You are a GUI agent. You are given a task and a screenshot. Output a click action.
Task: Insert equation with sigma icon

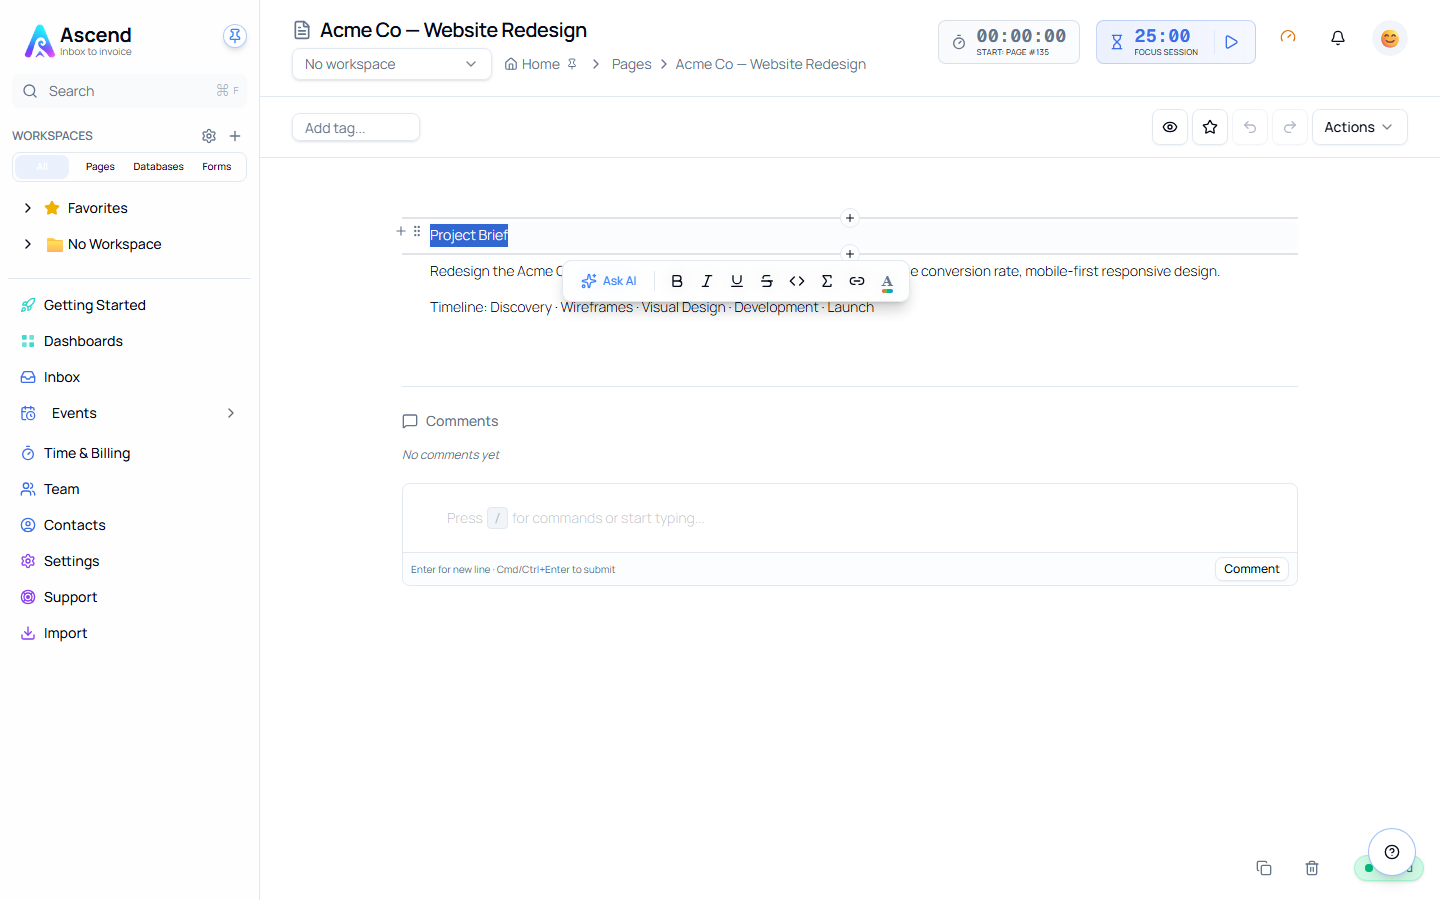[x=827, y=281]
